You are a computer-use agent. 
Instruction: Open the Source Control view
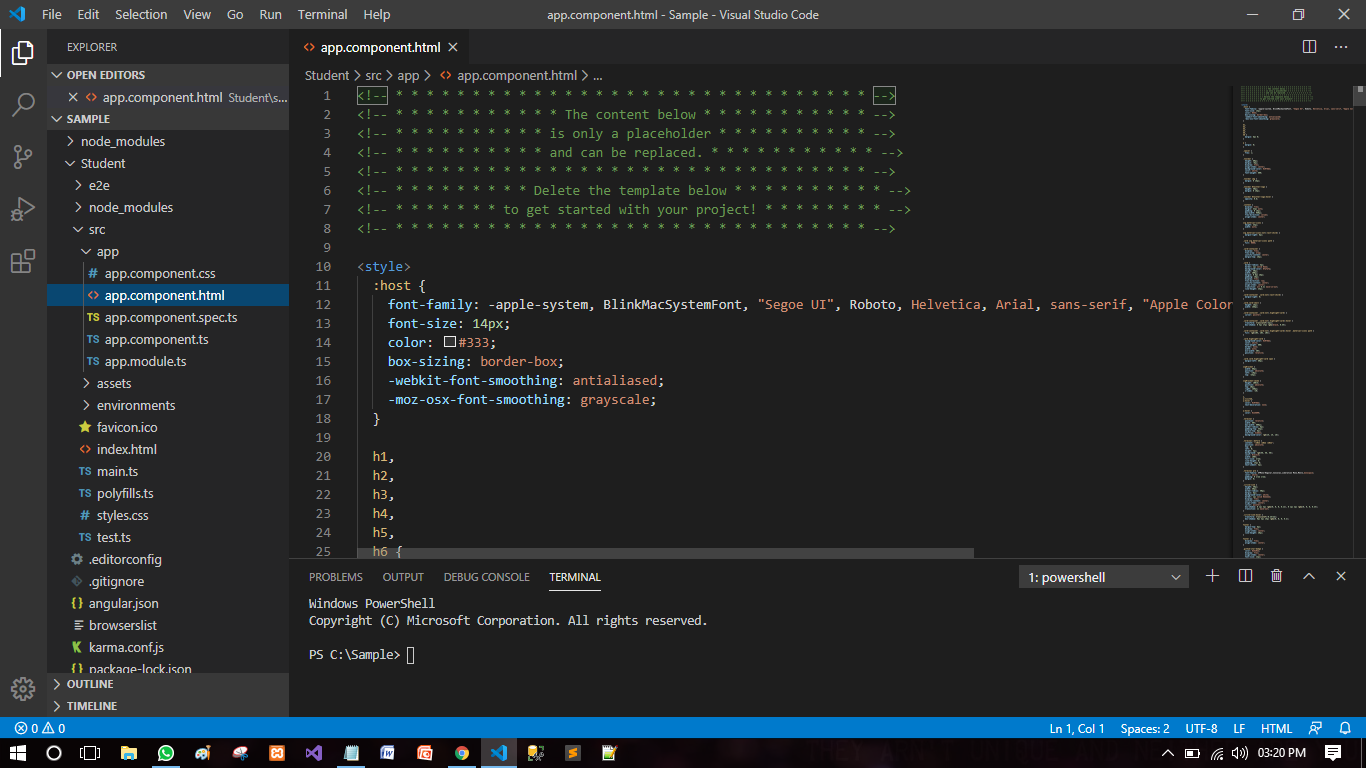point(23,156)
